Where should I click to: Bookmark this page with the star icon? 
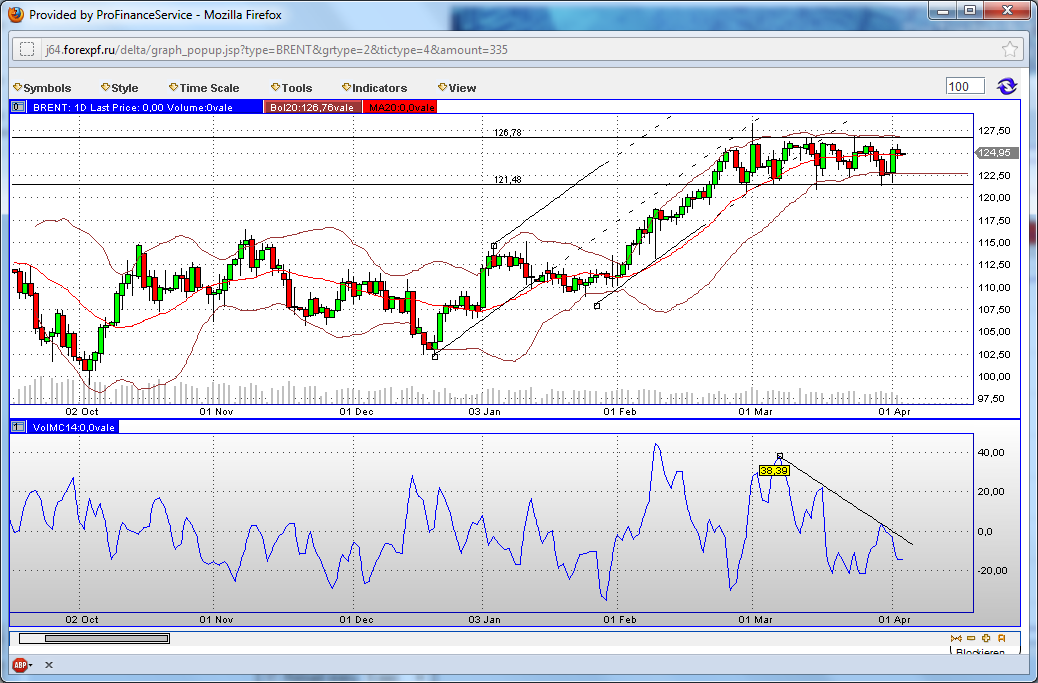pyautogui.click(x=1010, y=49)
